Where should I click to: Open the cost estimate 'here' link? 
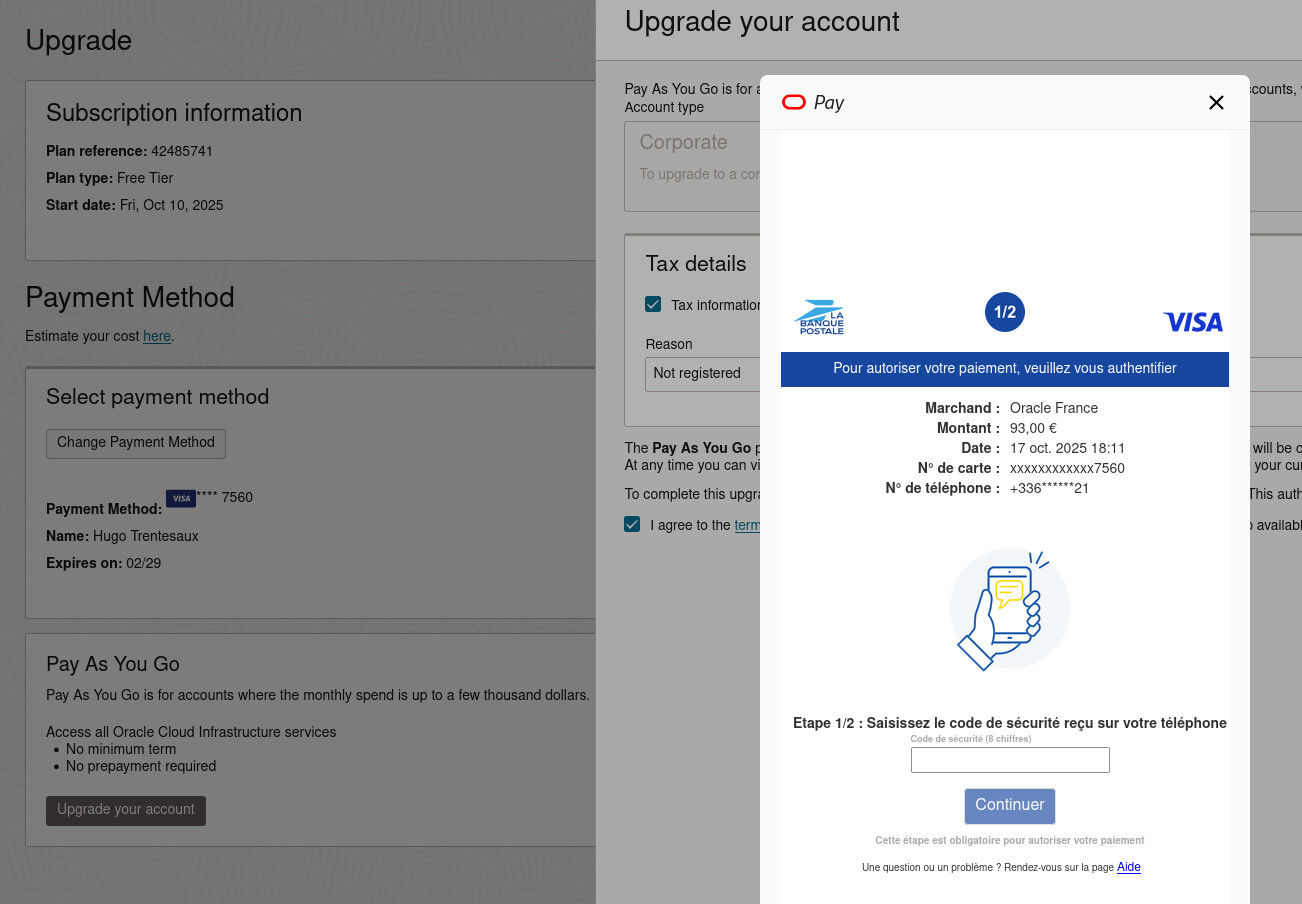[157, 336]
